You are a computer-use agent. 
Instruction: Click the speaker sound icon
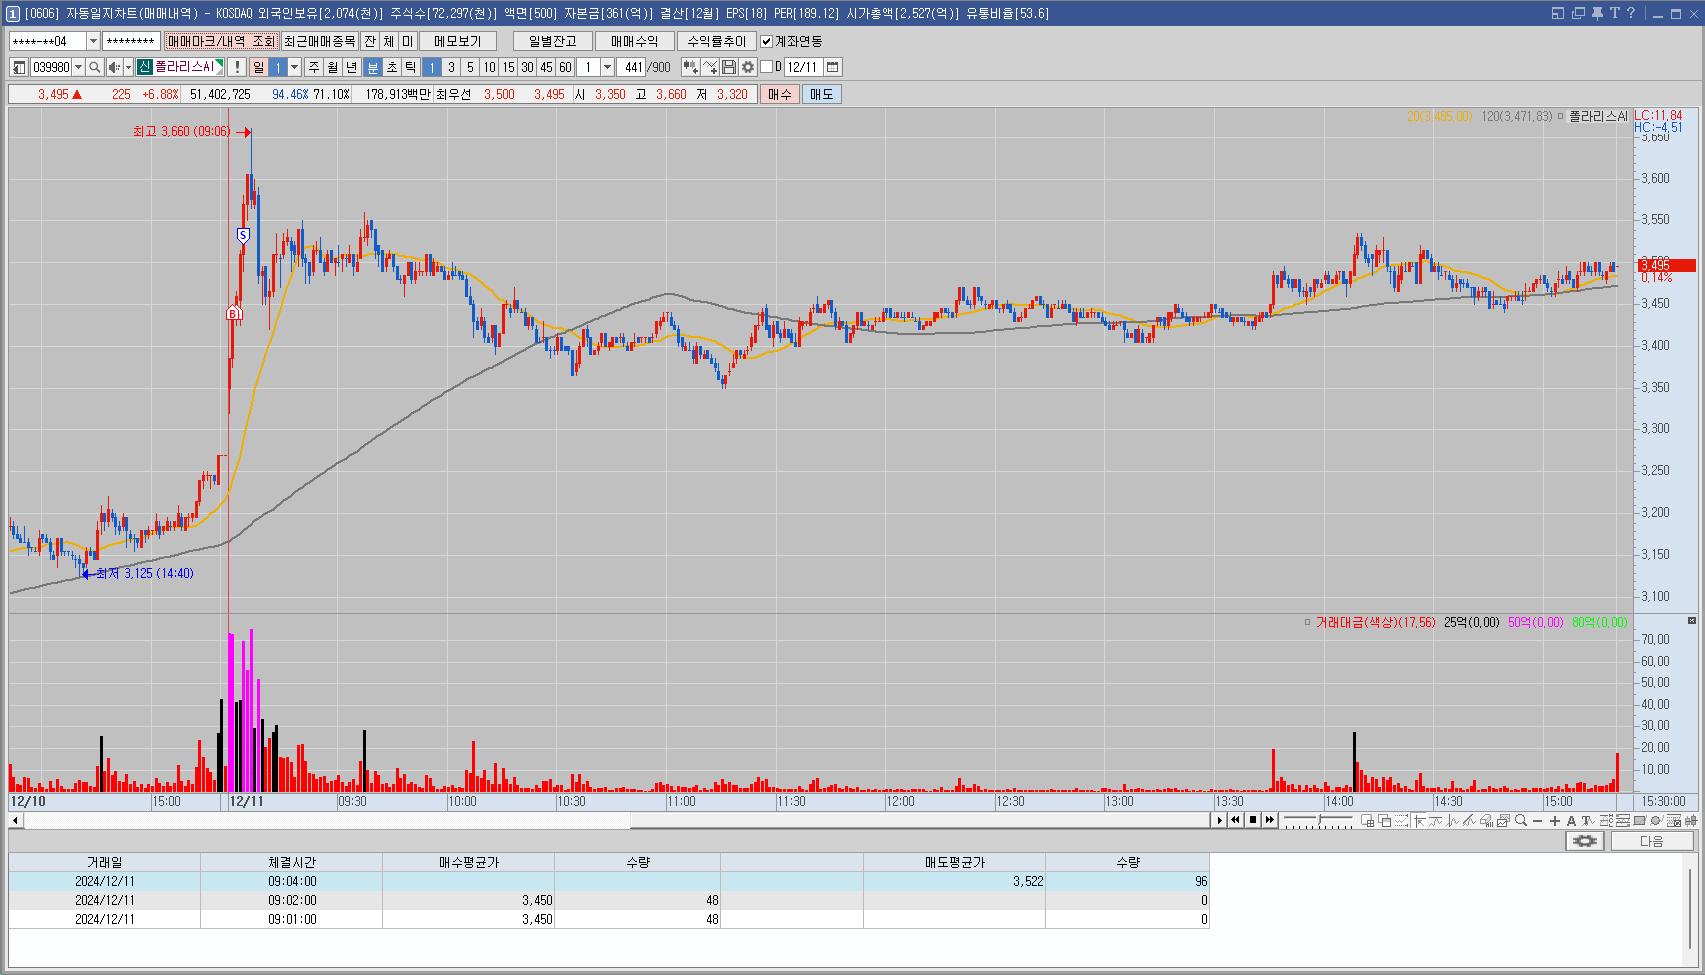pyautogui.click(x=114, y=67)
